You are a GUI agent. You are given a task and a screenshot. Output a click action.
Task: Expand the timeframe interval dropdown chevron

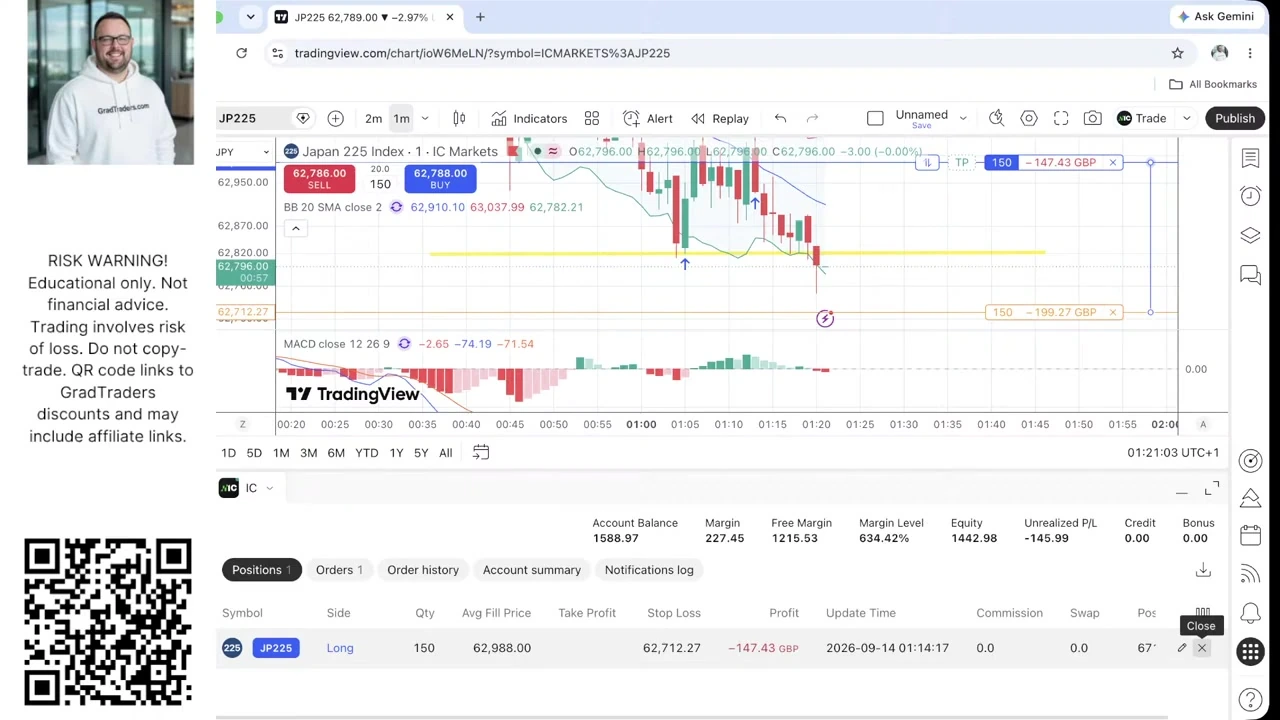coord(425,119)
